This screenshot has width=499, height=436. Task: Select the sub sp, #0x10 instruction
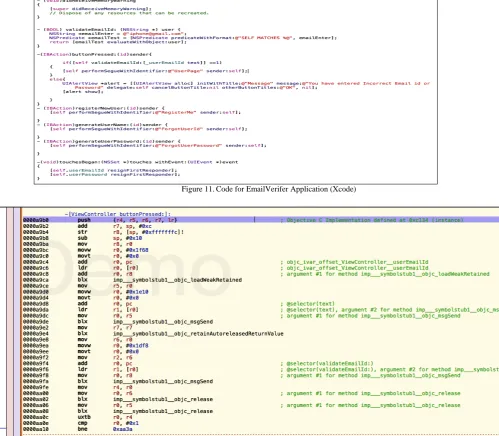[83, 238]
